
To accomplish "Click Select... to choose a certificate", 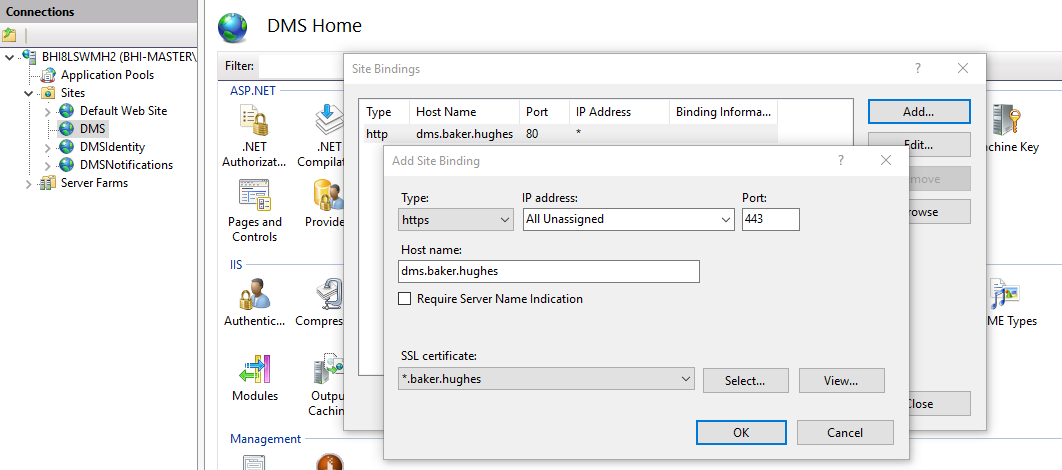I will pos(745,380).
